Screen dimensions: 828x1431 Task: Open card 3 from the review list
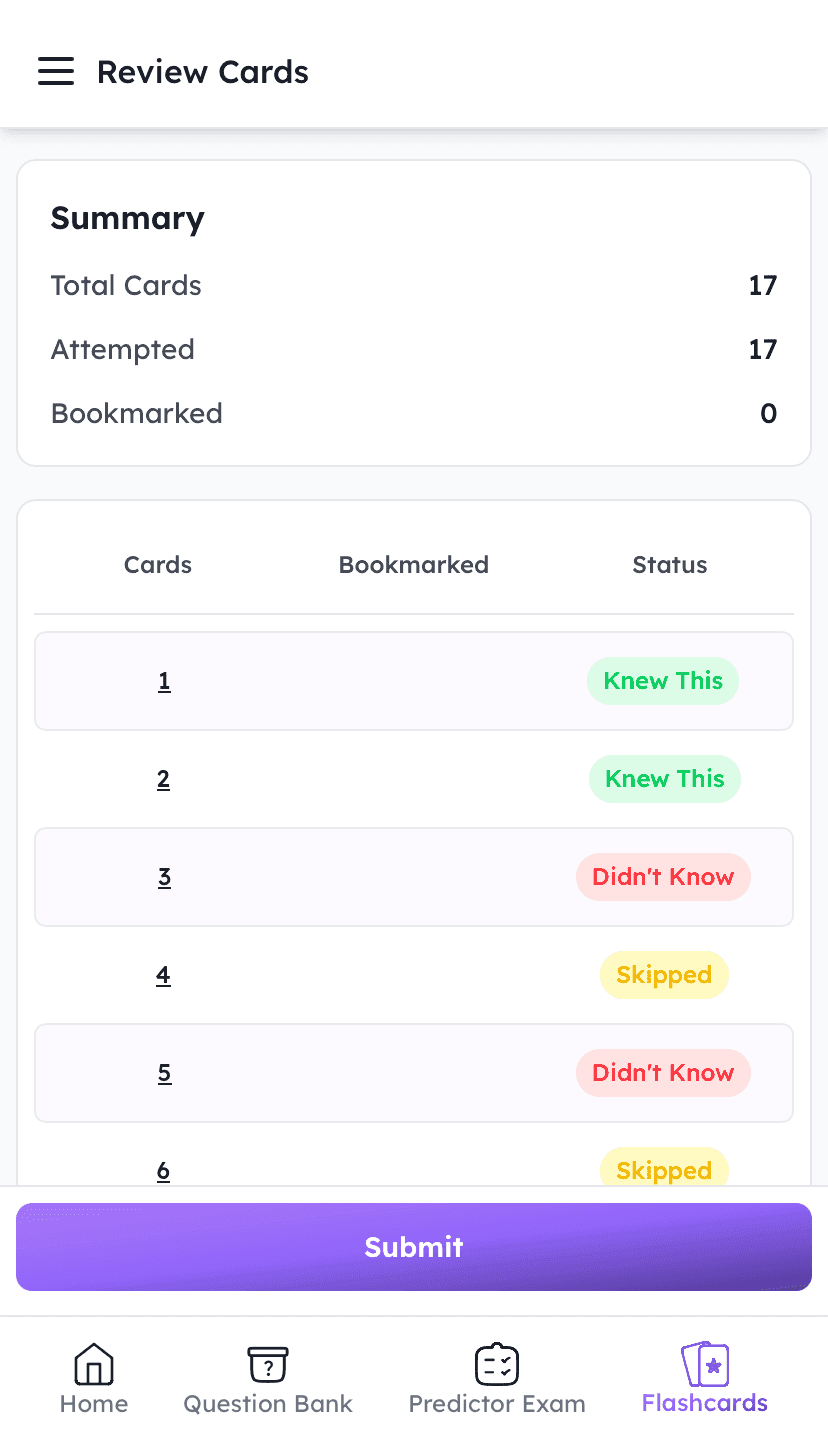coord(164,877)
